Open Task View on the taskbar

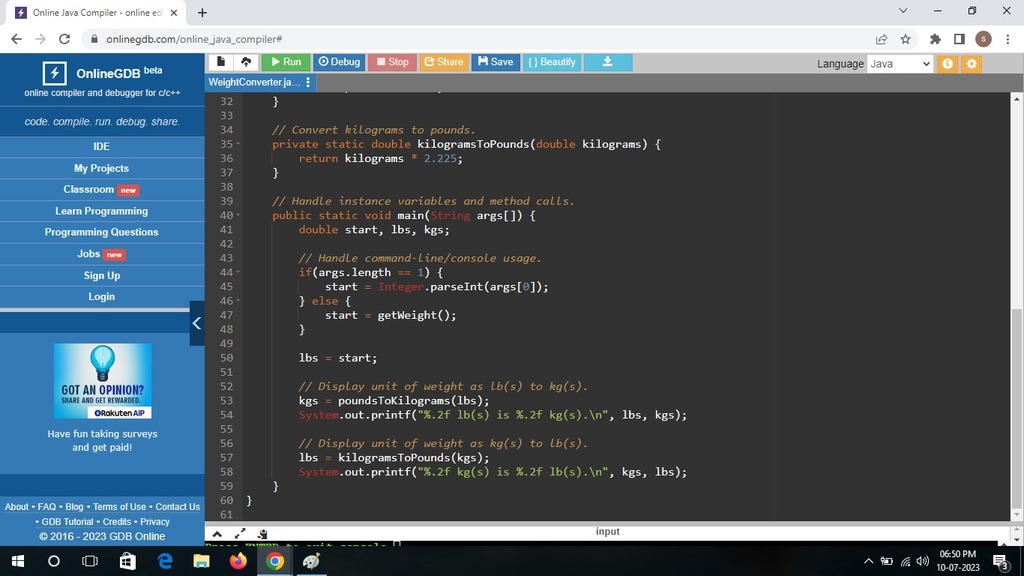(89, 561)
